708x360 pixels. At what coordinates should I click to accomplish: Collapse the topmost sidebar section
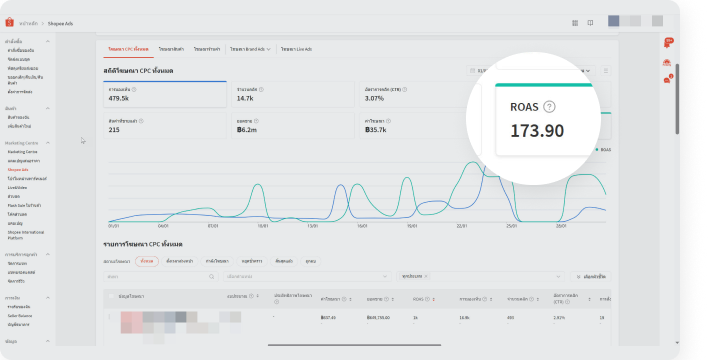click(x=47, y=41)
